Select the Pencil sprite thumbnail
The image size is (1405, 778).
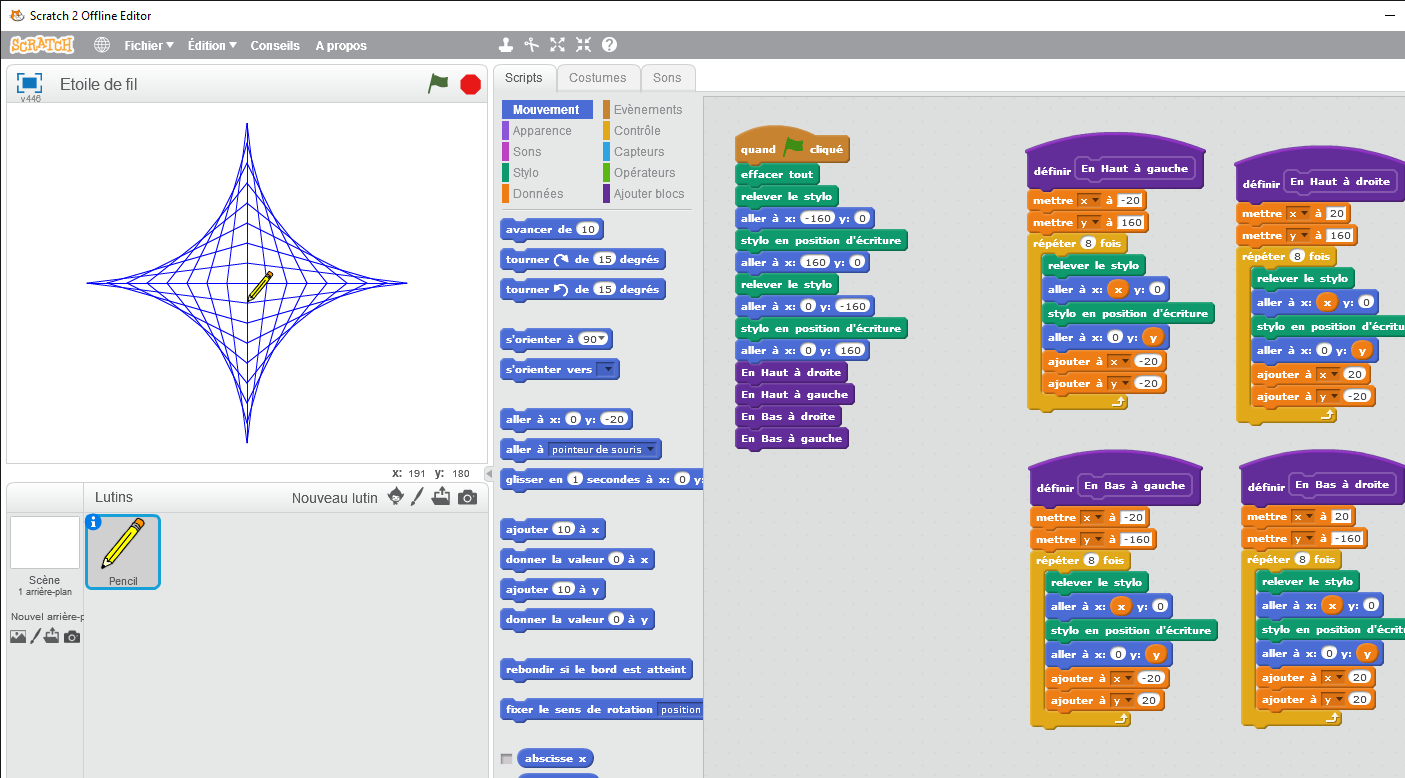pyautogui.click(x=123, y=551)
